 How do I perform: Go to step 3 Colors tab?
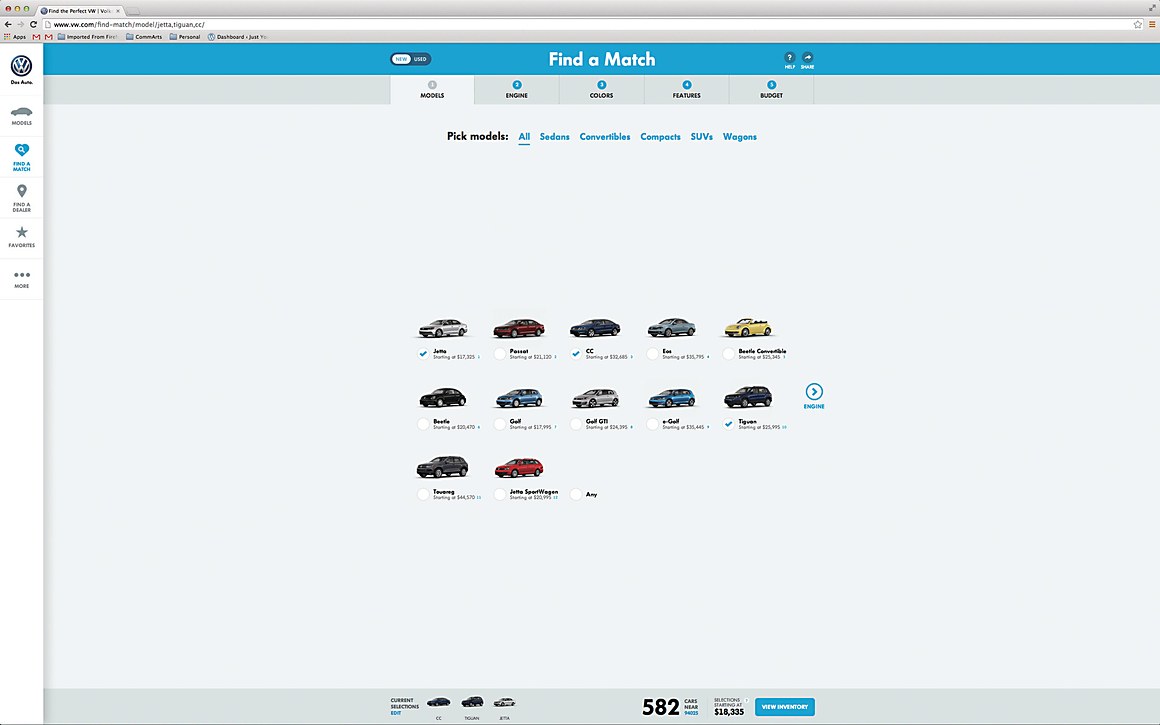coord(601,90)
